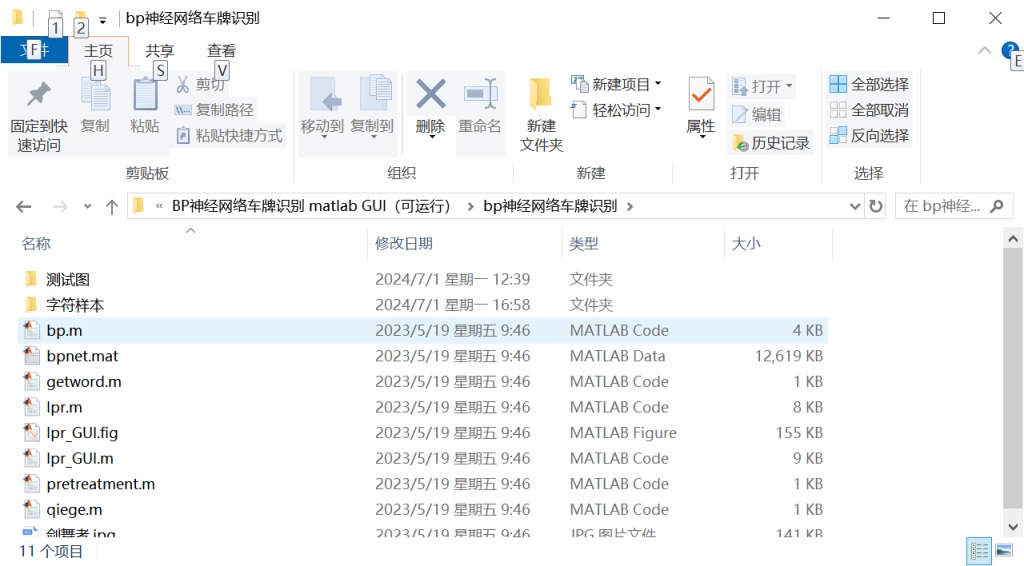The width and height of the screenshot is (1024, 566).
Task: Sort by Size (大小) column header
Action: pos(746,244)
